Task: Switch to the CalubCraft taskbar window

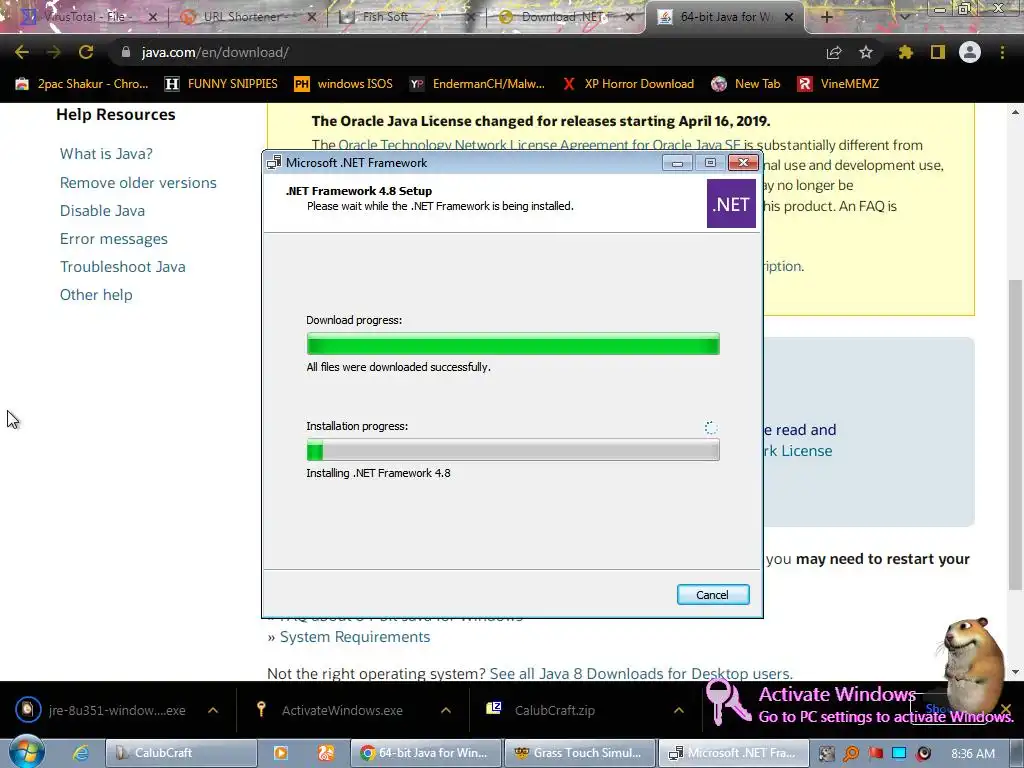Action: click(x=180, y=753)
